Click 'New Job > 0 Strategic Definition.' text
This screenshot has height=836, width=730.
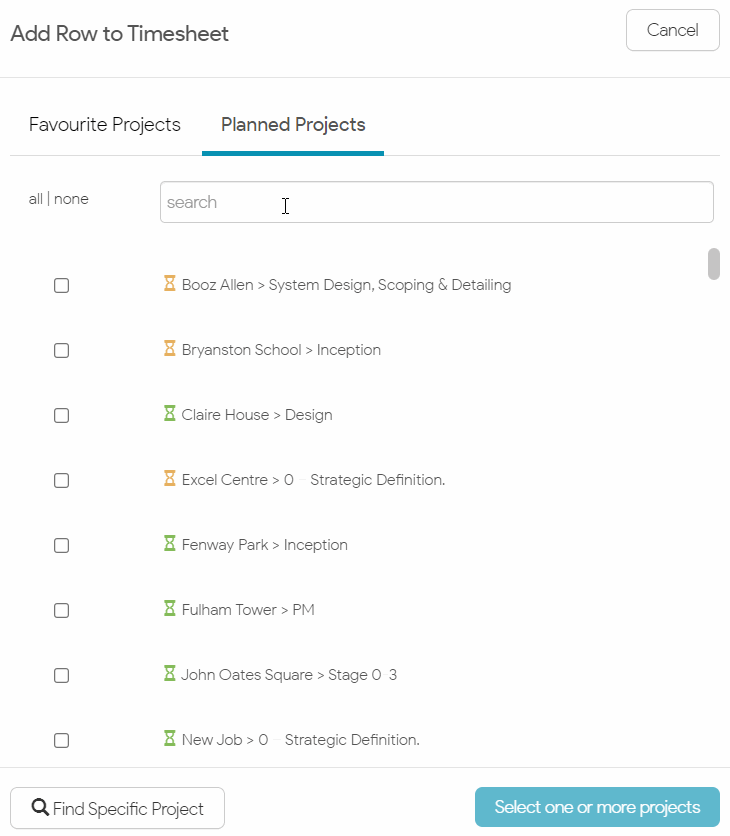click(x=301, y=739)
